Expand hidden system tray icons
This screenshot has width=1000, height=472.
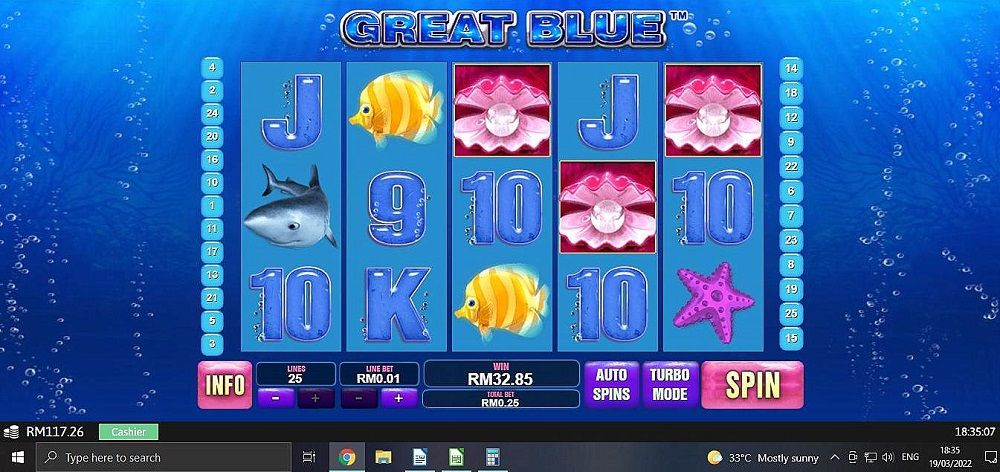pyautogui.click(x=834, y=457)
